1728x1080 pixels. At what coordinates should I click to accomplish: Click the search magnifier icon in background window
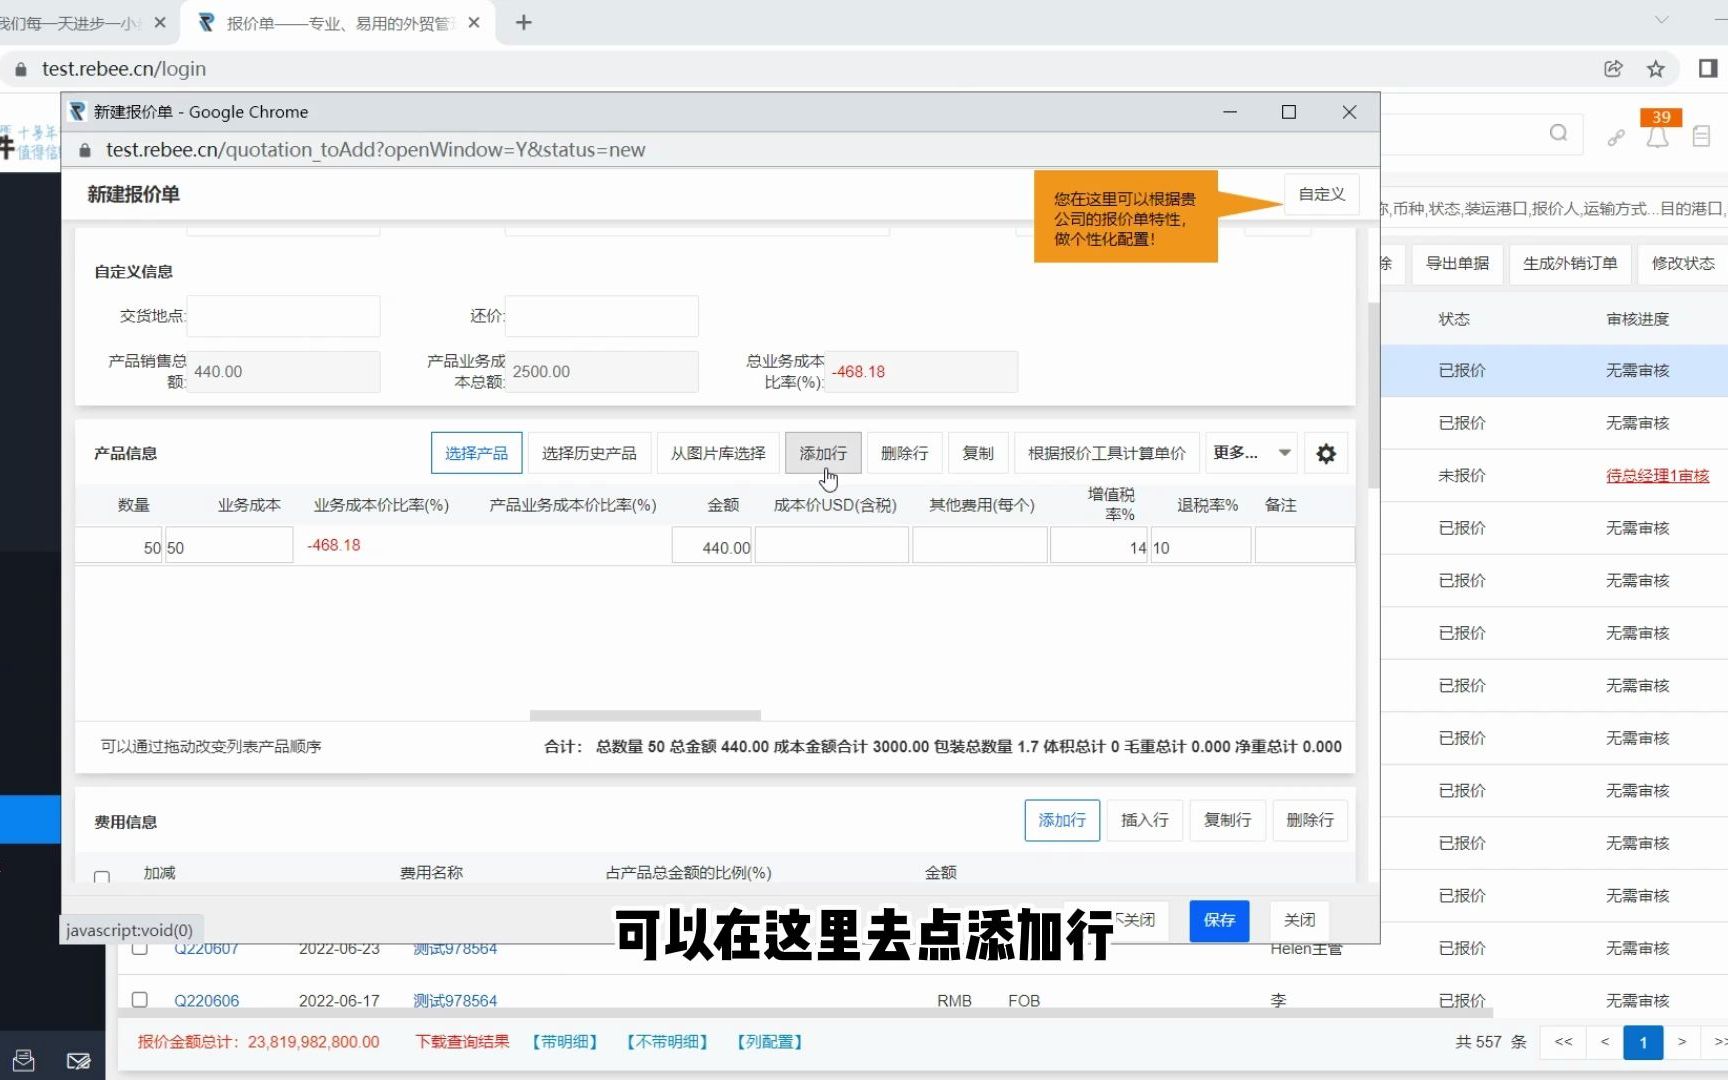point(1558,134)
